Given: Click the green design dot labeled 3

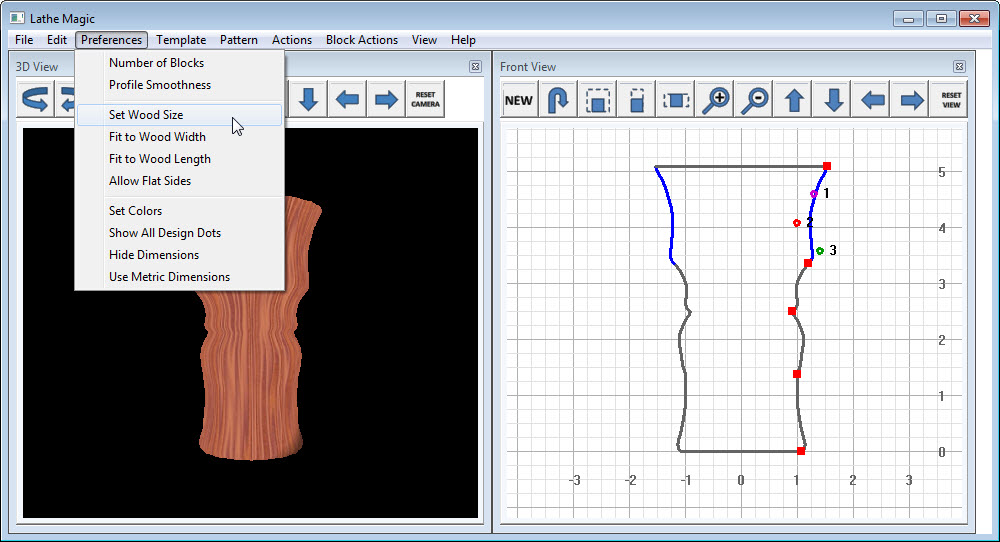Looking at the screenshot, I should (x=820, y=251).
